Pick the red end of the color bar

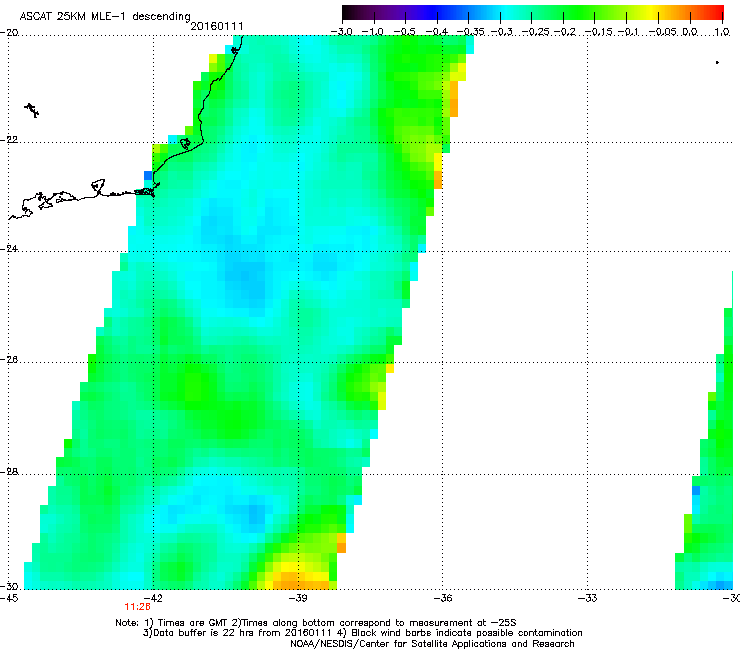click(717, 12)
